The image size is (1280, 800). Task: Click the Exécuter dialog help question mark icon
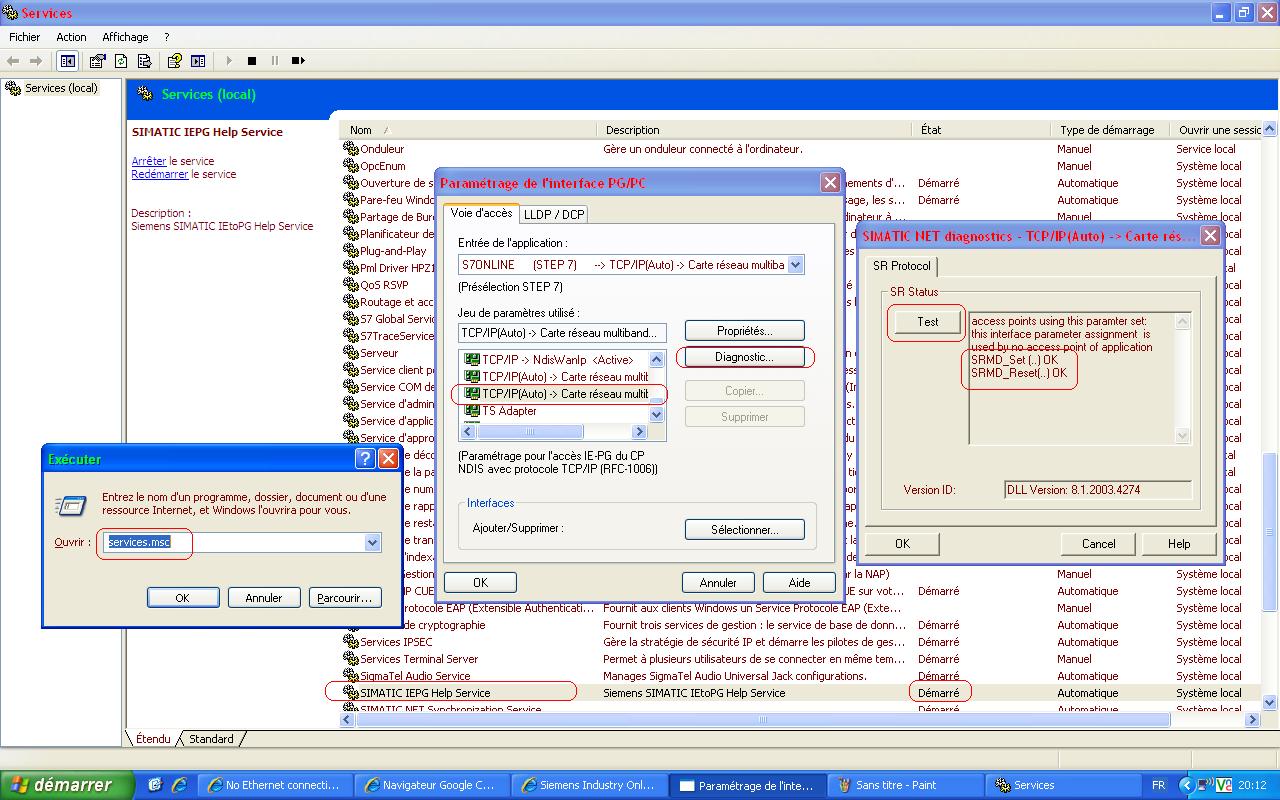click(x=366, y=459)
